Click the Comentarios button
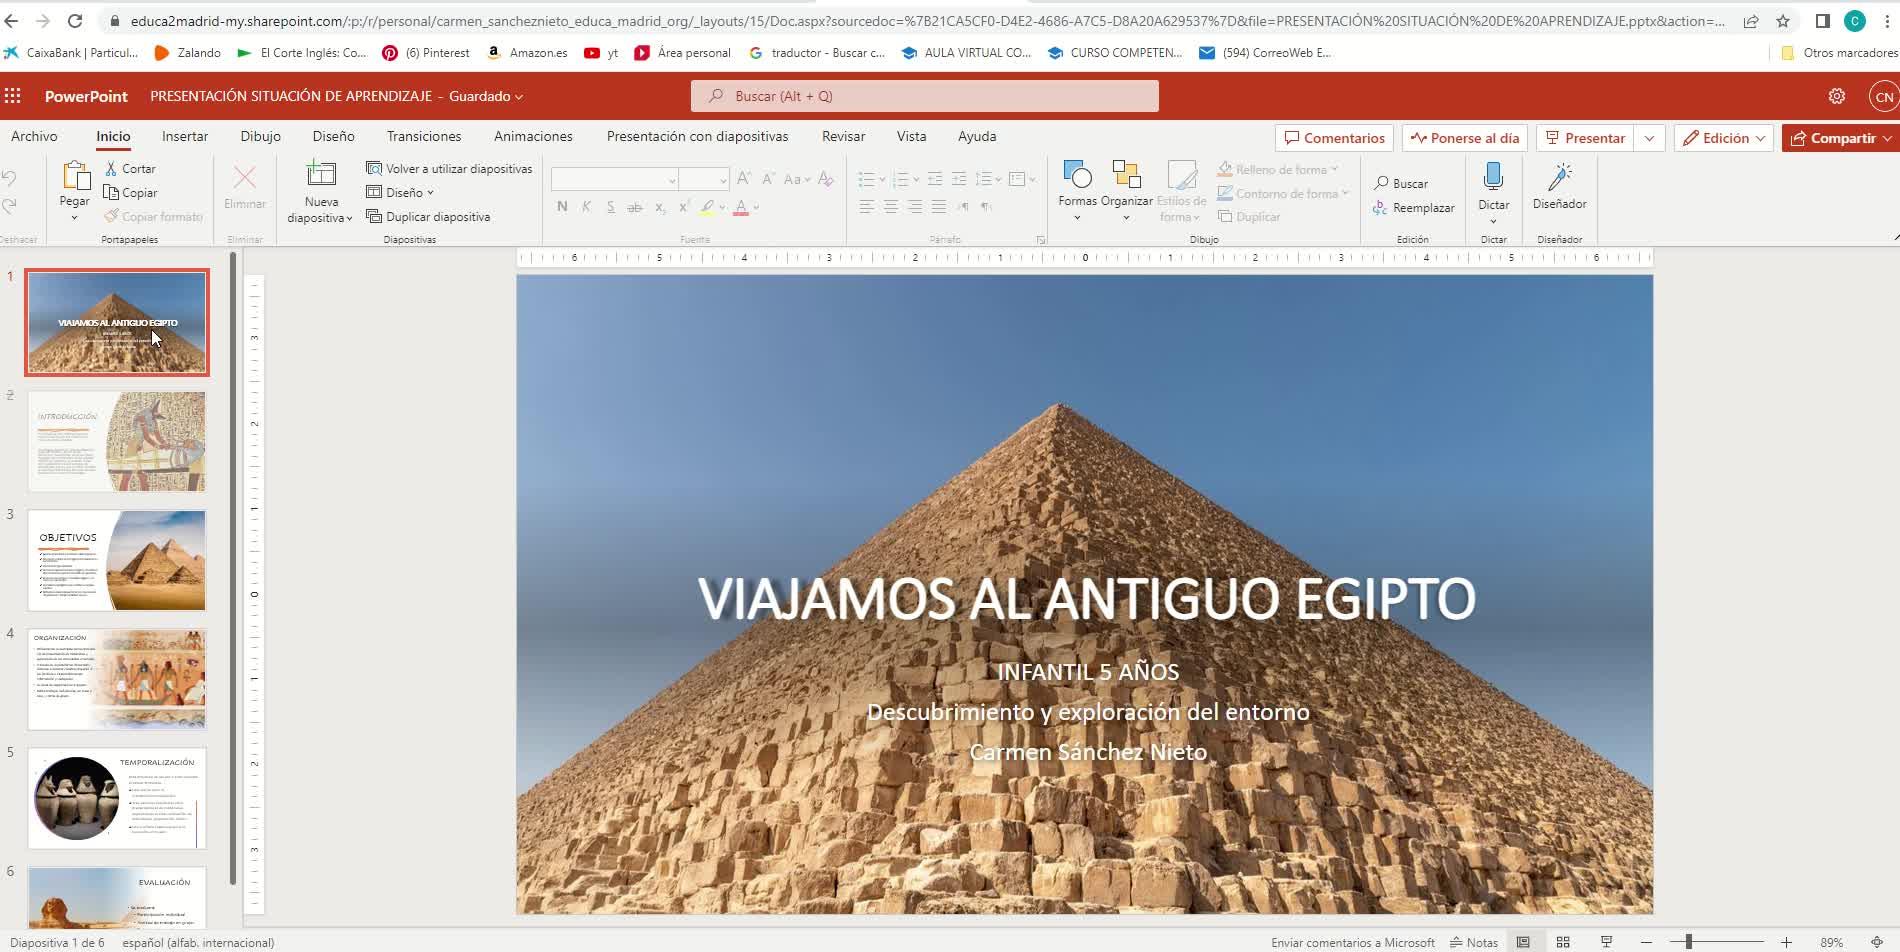The image size is (1900, 952). click(x=1334, y=138)
